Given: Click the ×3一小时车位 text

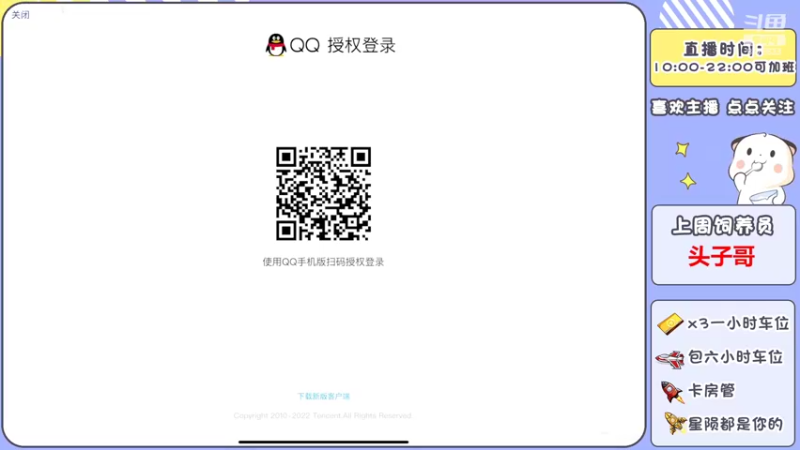Looking at the screenshot, I should click(x=738, y=323).
